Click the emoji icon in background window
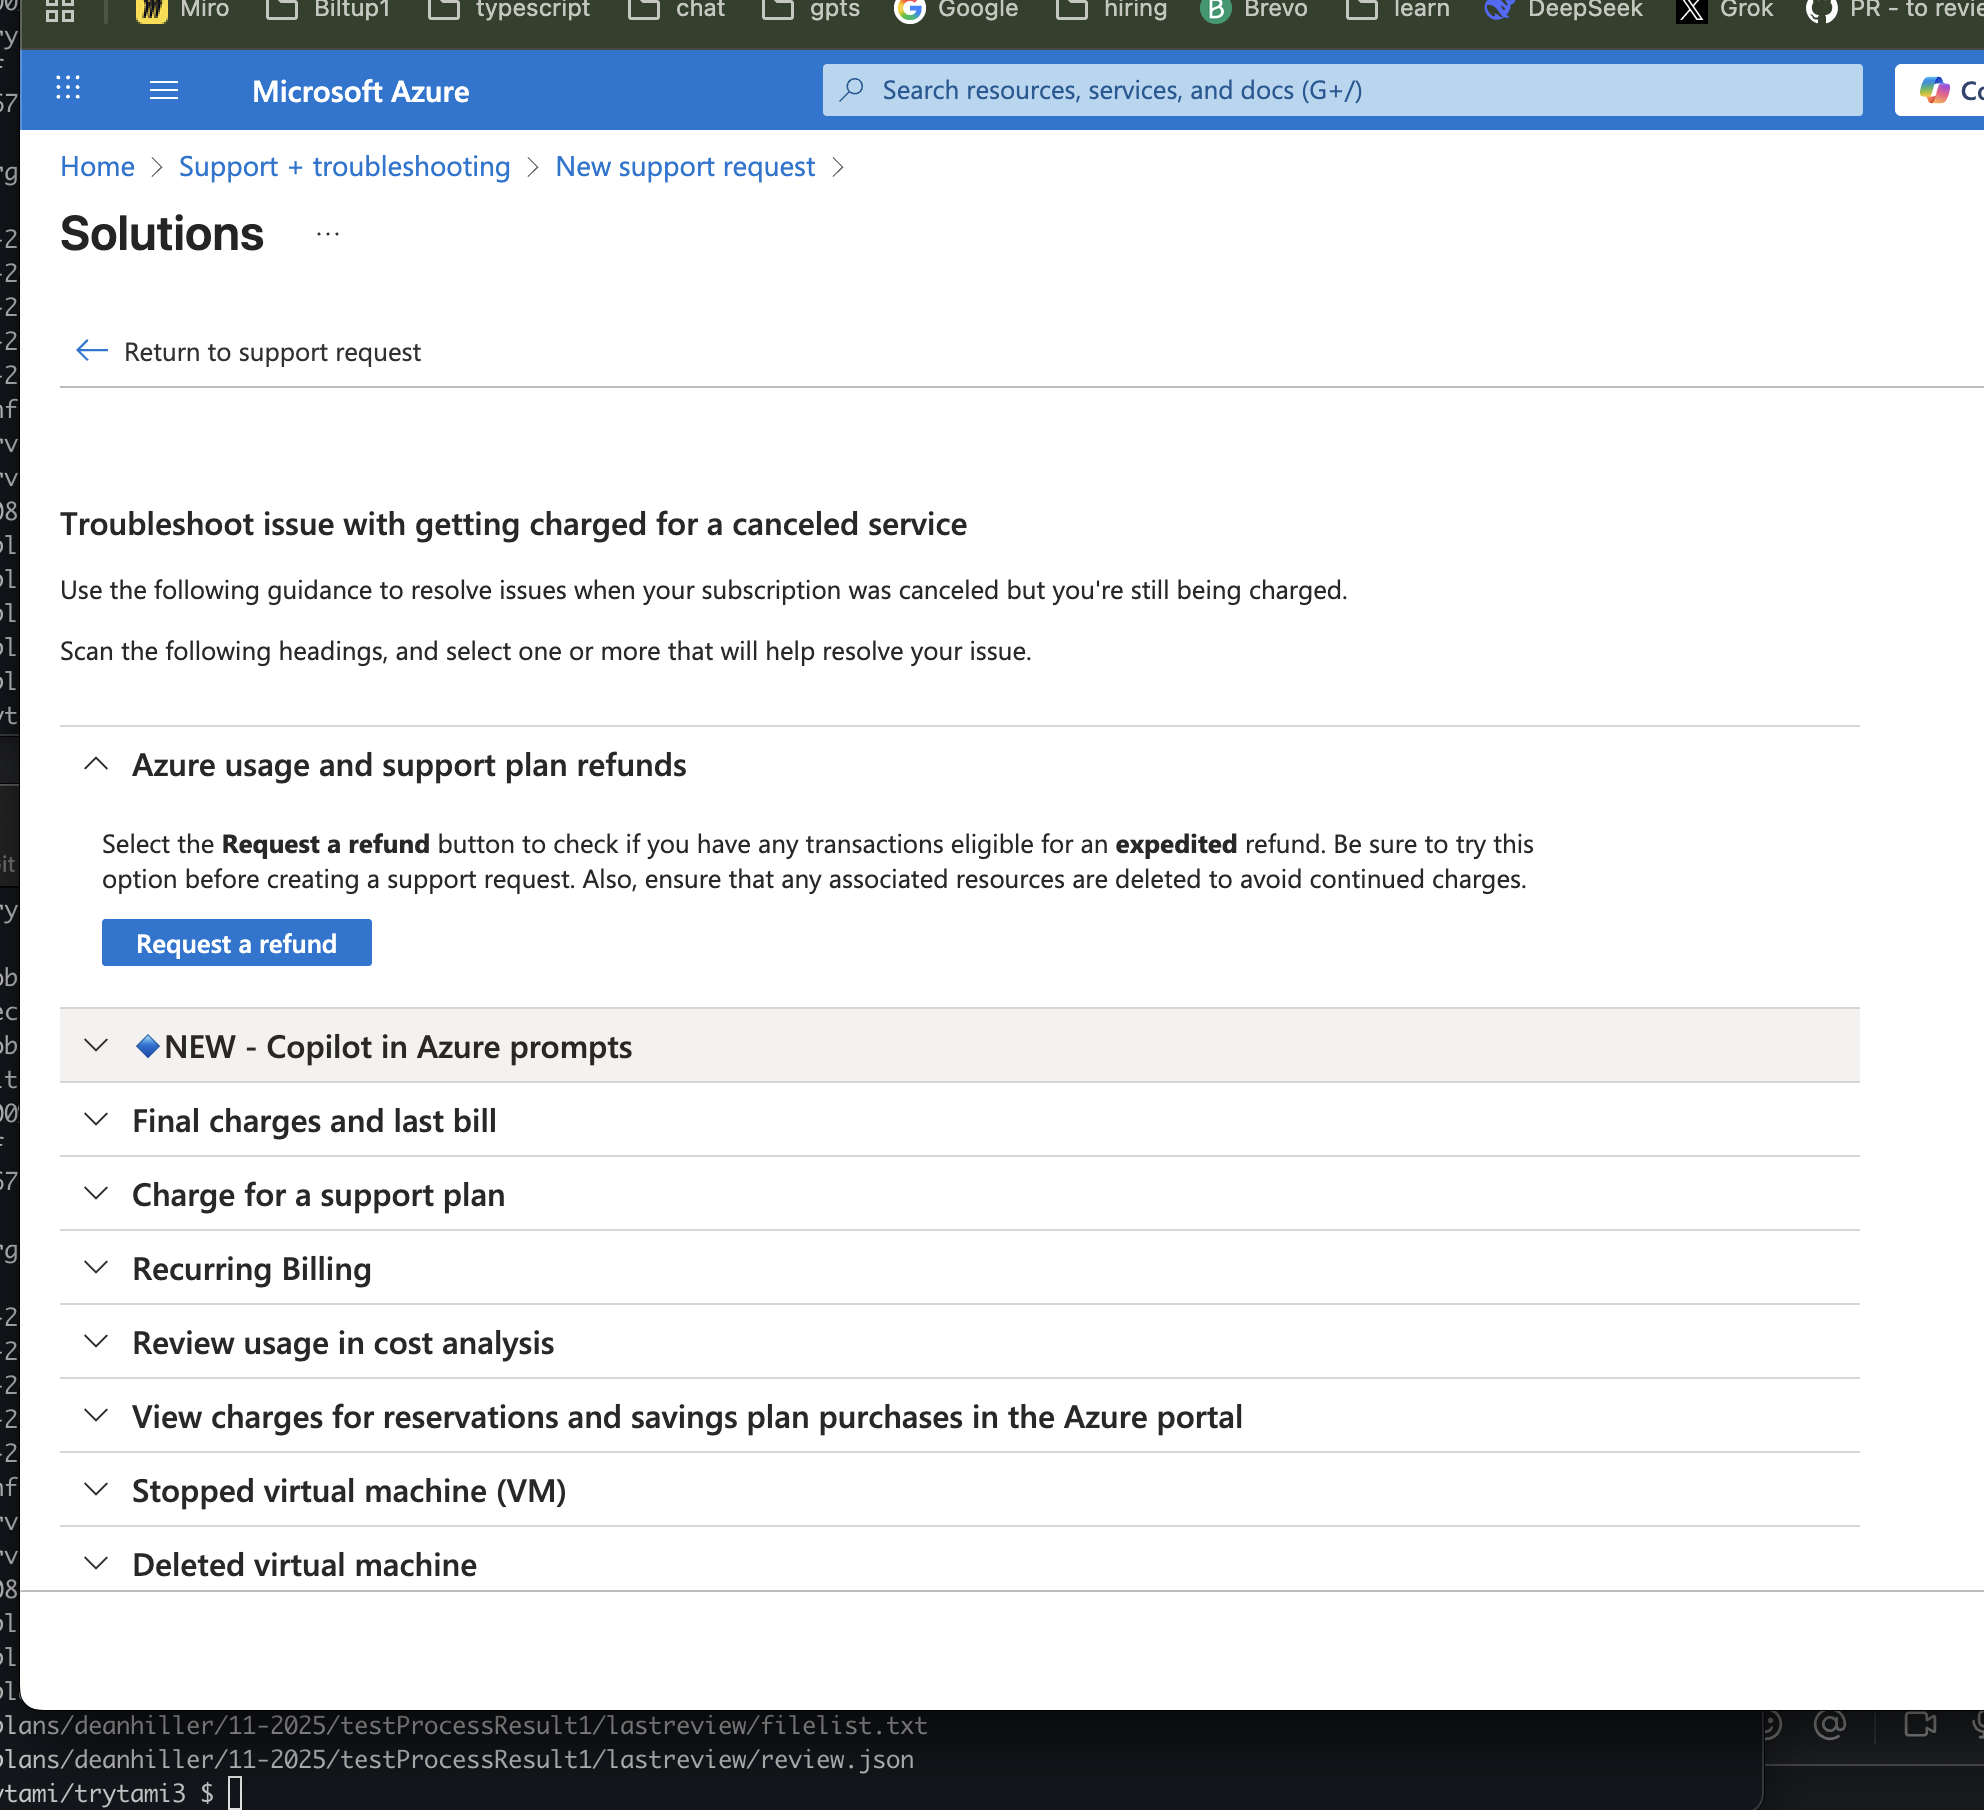 [x=1772, y=1724]
